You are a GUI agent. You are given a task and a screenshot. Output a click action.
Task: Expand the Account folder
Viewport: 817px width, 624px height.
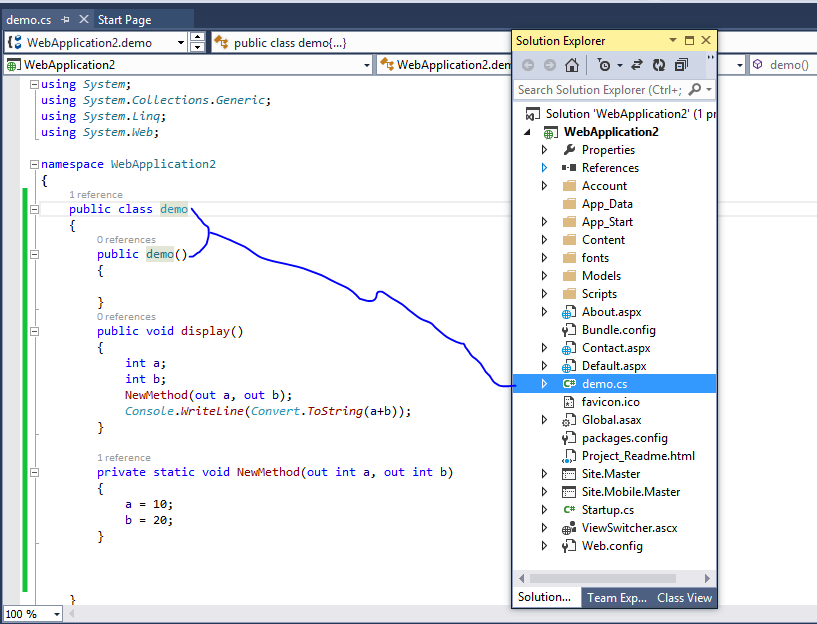544,186
